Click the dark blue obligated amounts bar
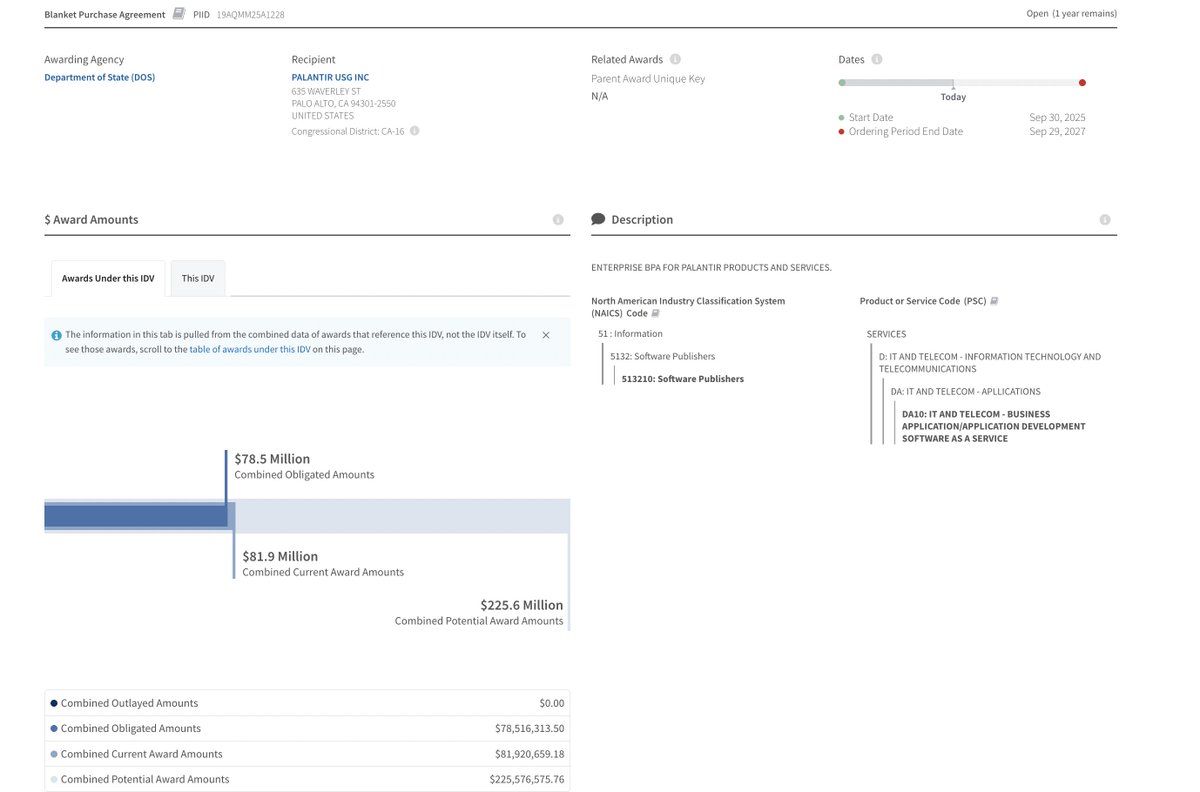 [x=135, y=516]
